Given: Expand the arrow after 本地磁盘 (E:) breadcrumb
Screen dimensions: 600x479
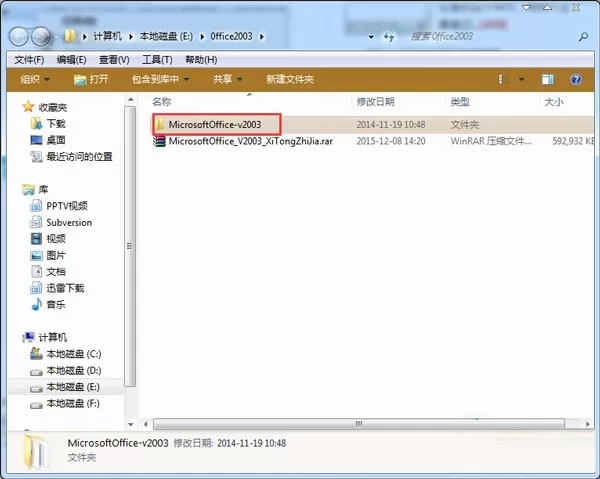Looking at the screenshot, I should [x=202, y=37].
